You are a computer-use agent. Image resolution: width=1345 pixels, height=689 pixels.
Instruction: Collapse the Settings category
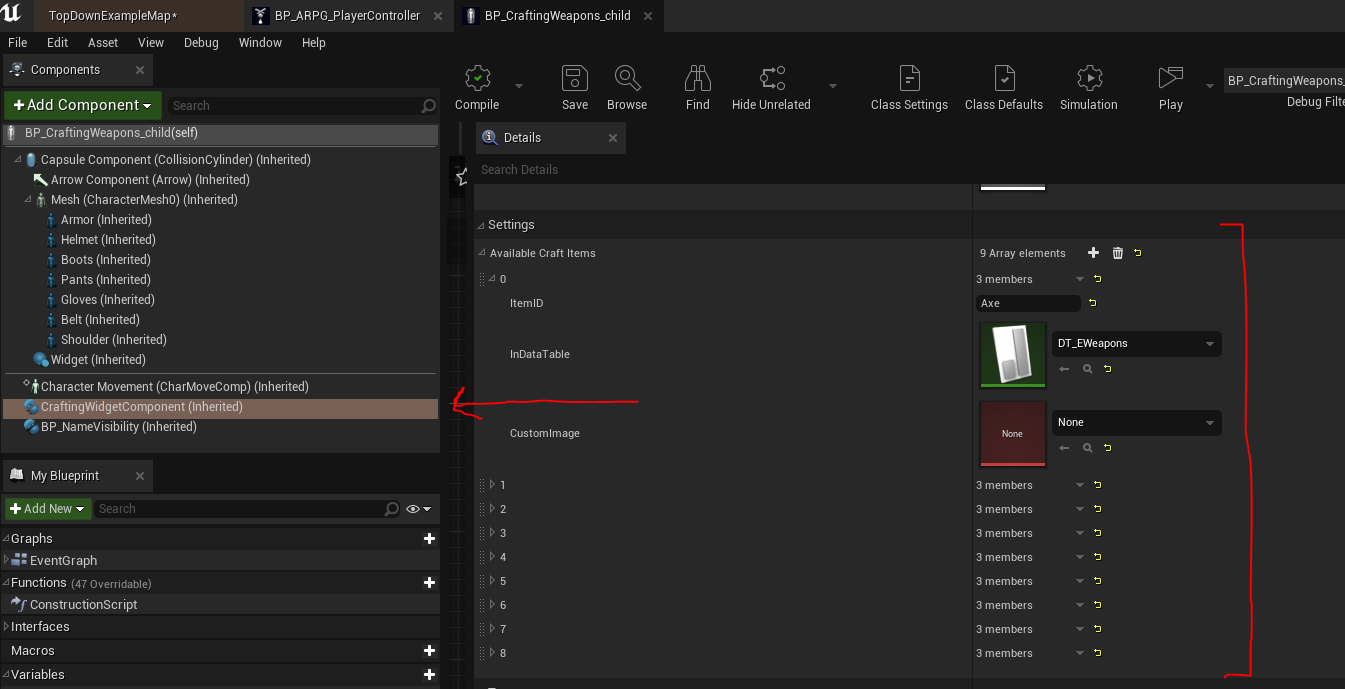[x=481, y=225]
